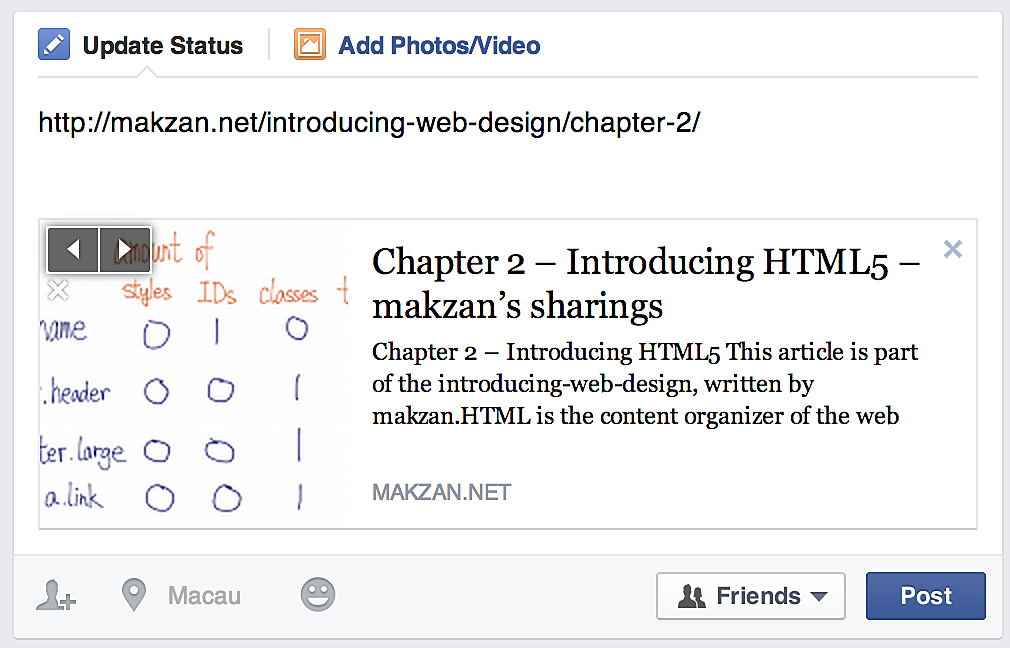Switch to the Update Status tab
This screenshot has width=1010, height=648.
coord(162,46)
